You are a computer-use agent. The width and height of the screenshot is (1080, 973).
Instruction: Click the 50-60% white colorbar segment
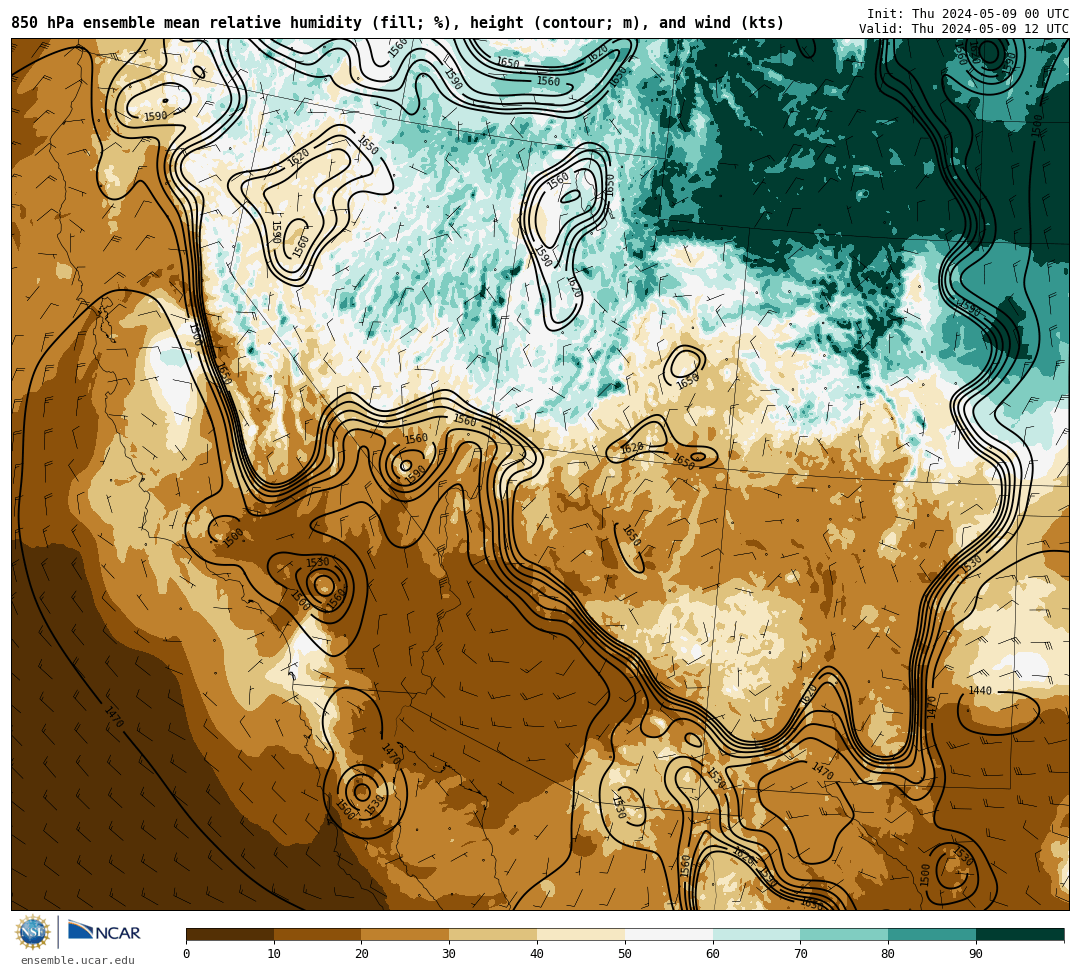point(669,934)
